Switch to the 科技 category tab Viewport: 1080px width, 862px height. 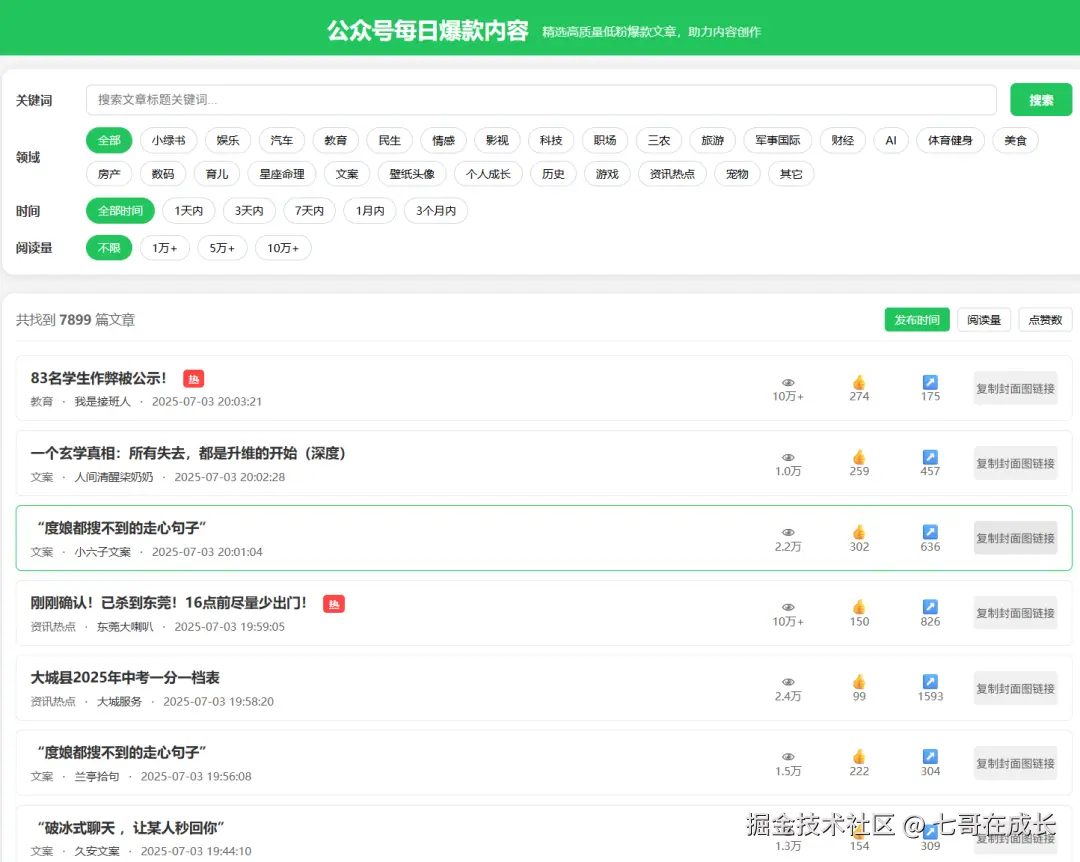(x=550, y=140)
